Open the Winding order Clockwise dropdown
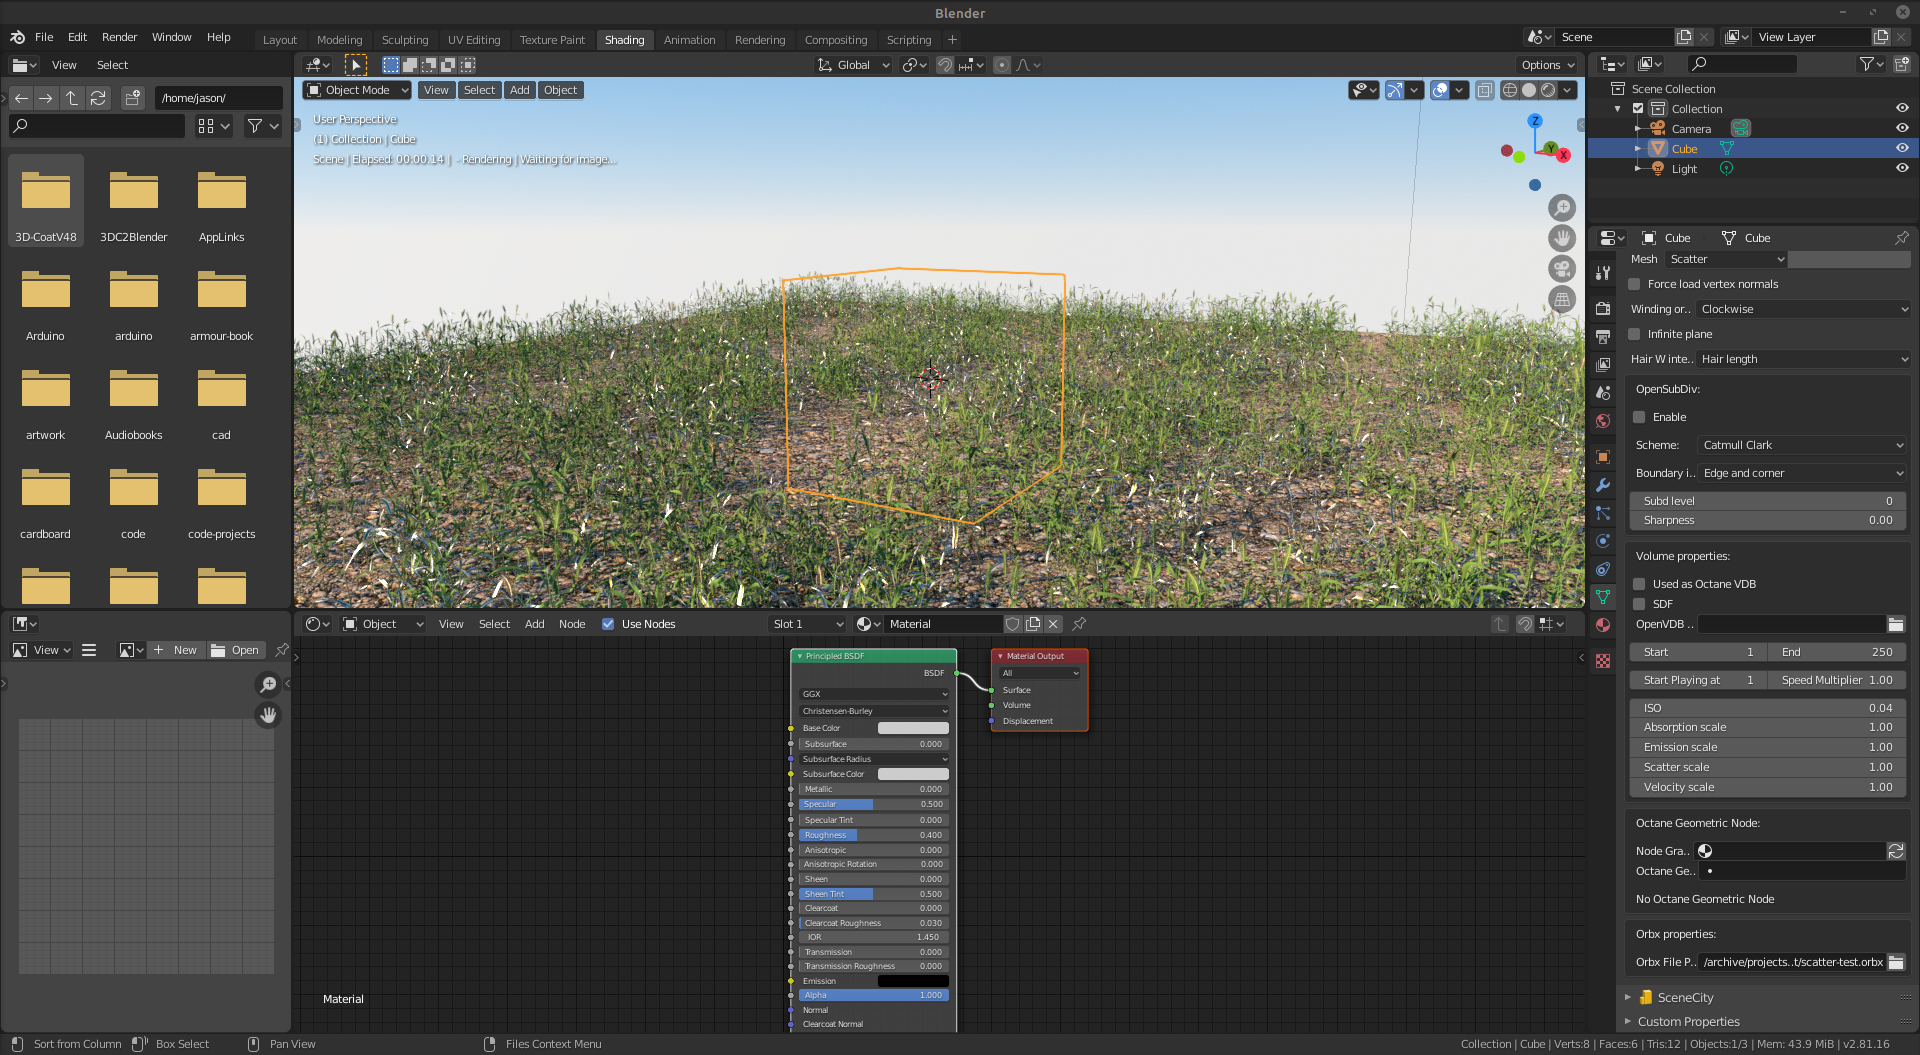This screenshot has height=1055, width=1920. click(x=1803, y=309)
